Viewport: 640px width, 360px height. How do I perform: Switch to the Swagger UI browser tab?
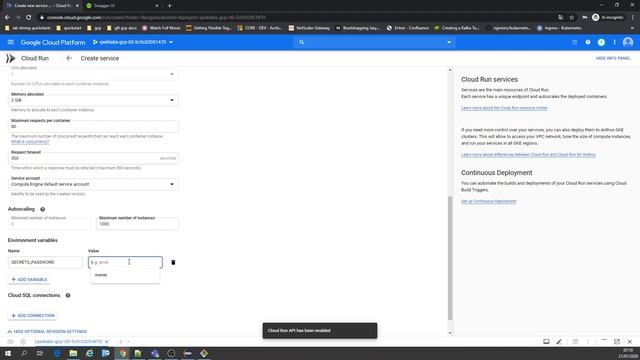pyautogui.click(x=122, y=6)
